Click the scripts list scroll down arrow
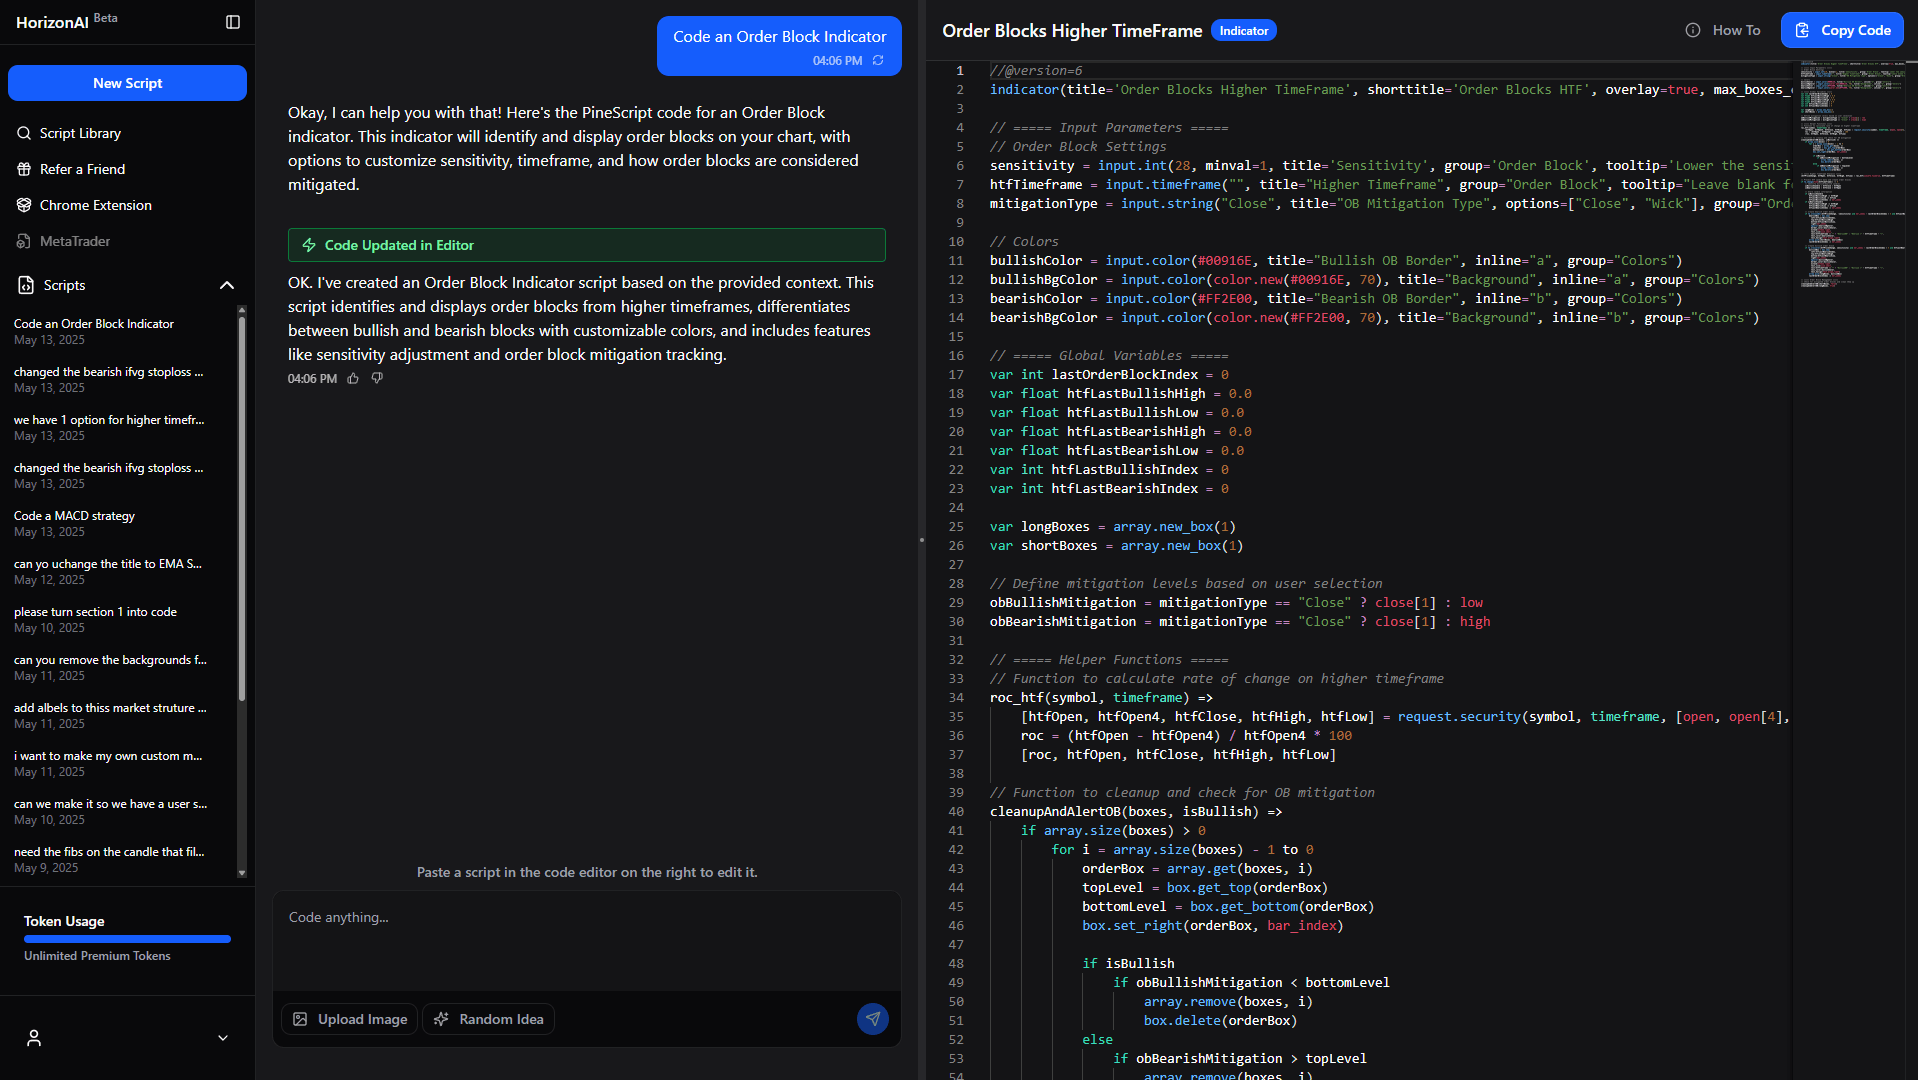Viewport: 1918px width, 1080px height. click(x=242, y=873)
